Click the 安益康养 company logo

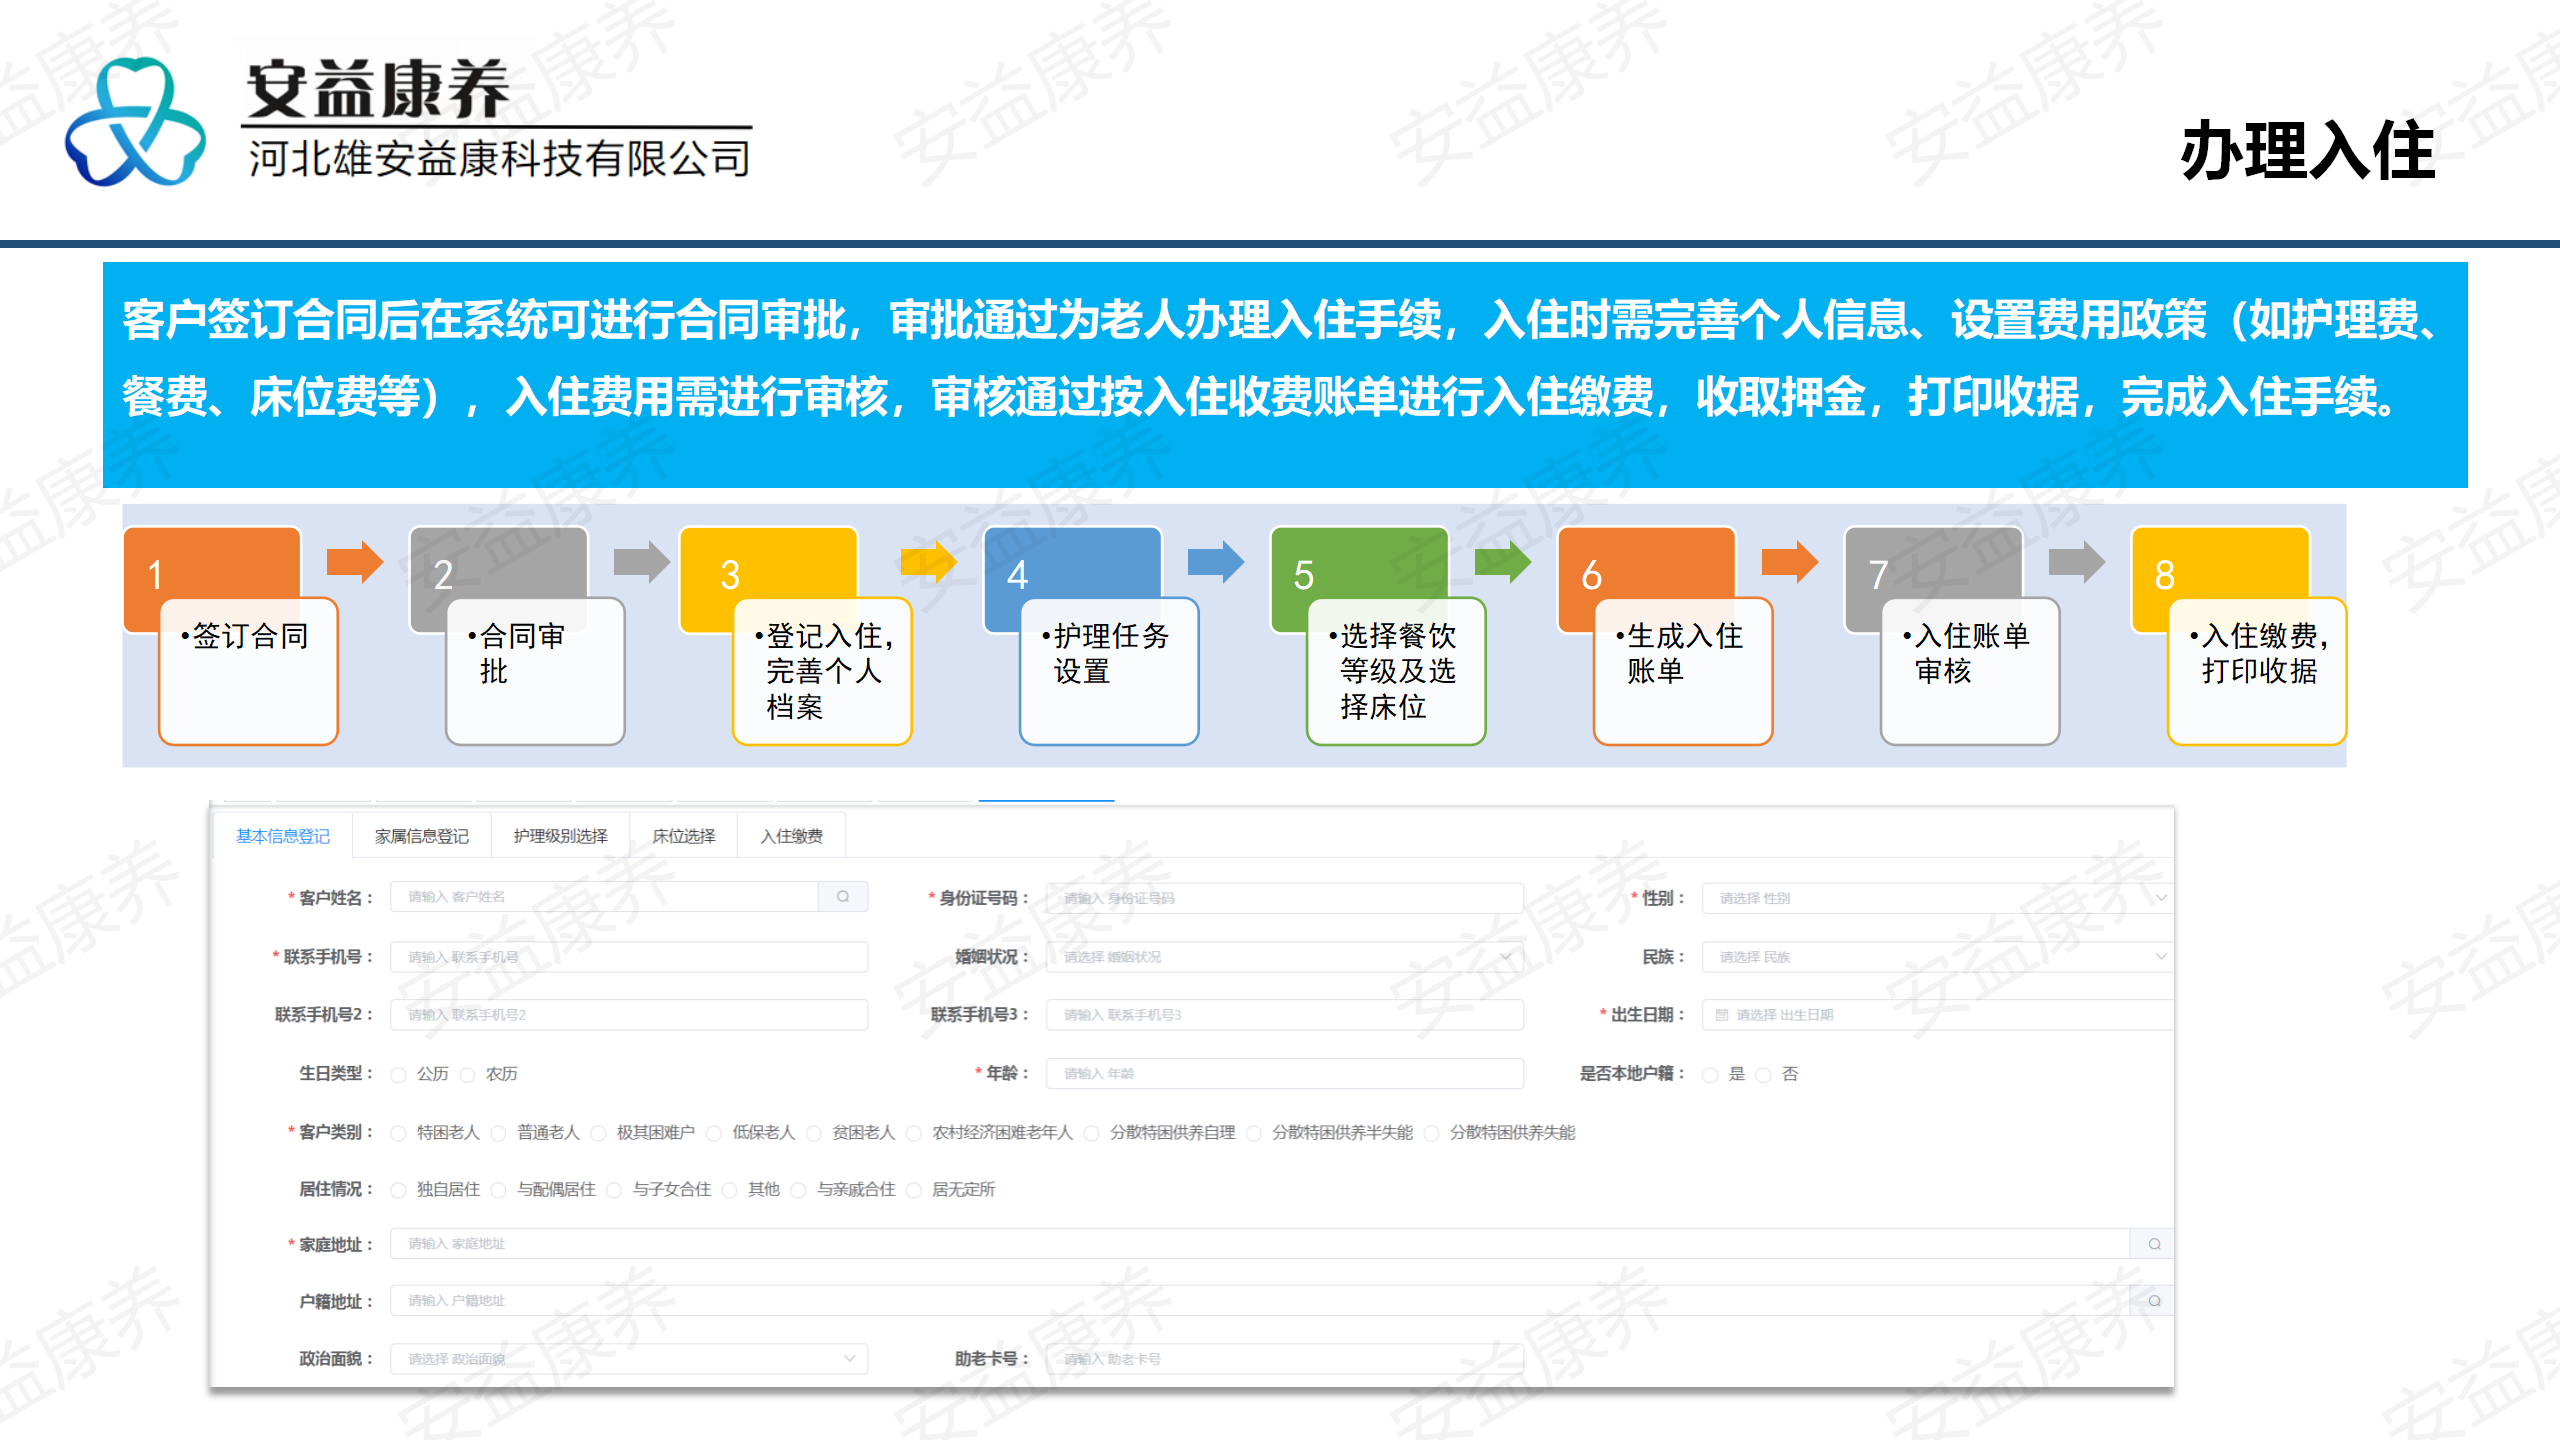coord(136,122)
